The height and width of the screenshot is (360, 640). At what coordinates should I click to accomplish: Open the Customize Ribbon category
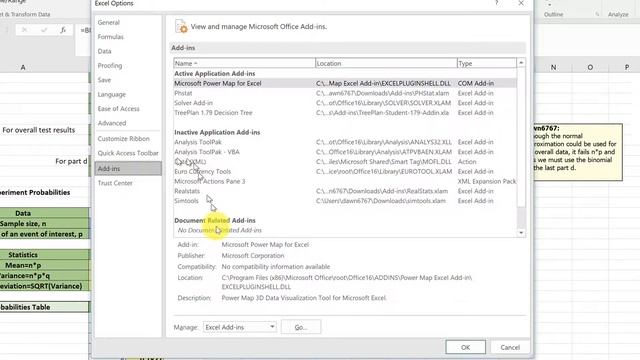pyautogui.click(x=124, y=139)
